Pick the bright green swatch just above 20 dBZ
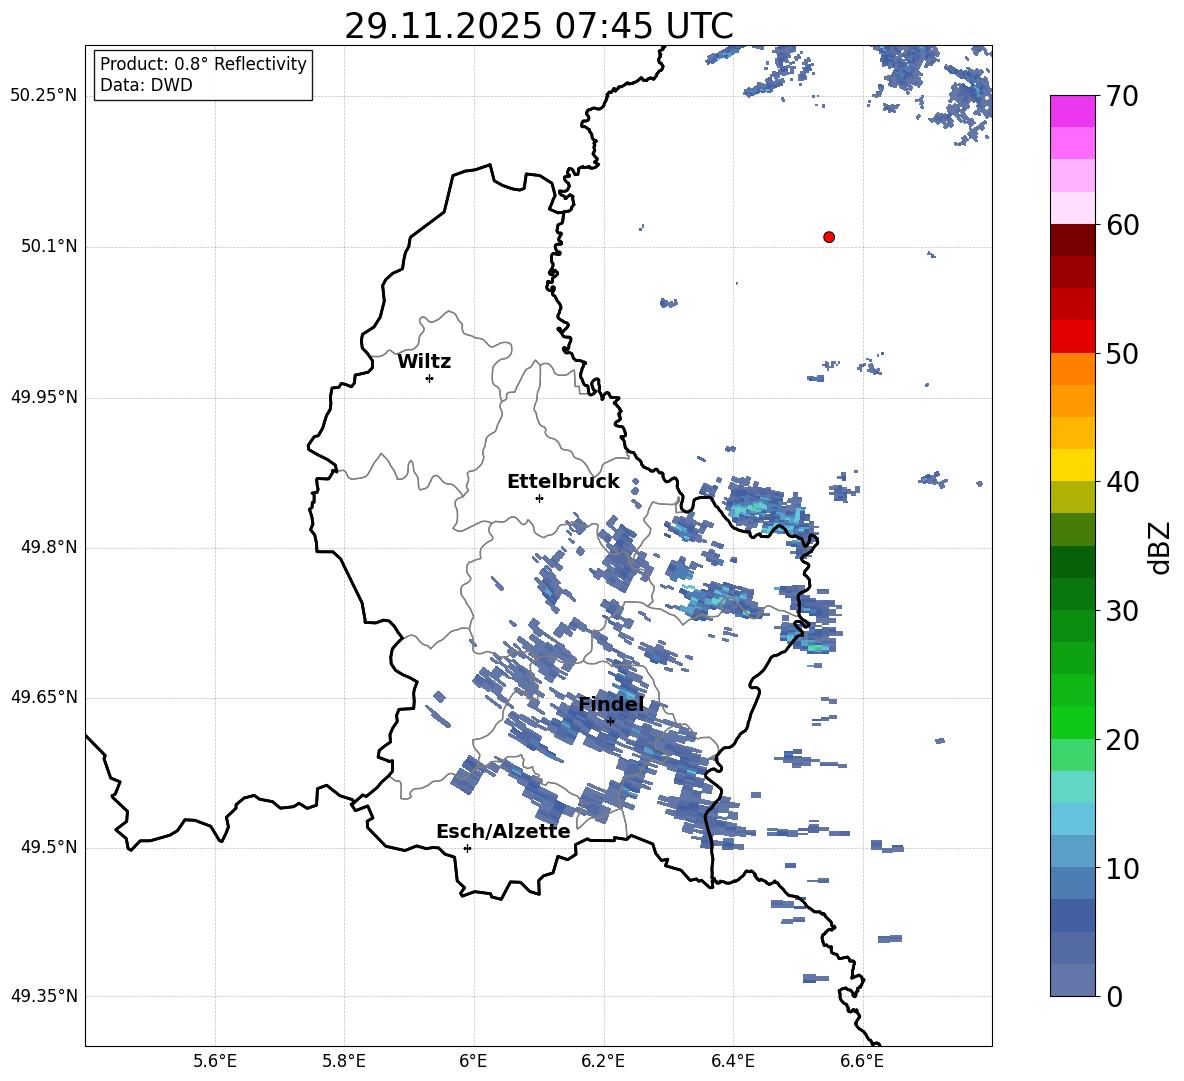The height and width of the screenshot is (1081, 1184). [x=1072, y=722]
